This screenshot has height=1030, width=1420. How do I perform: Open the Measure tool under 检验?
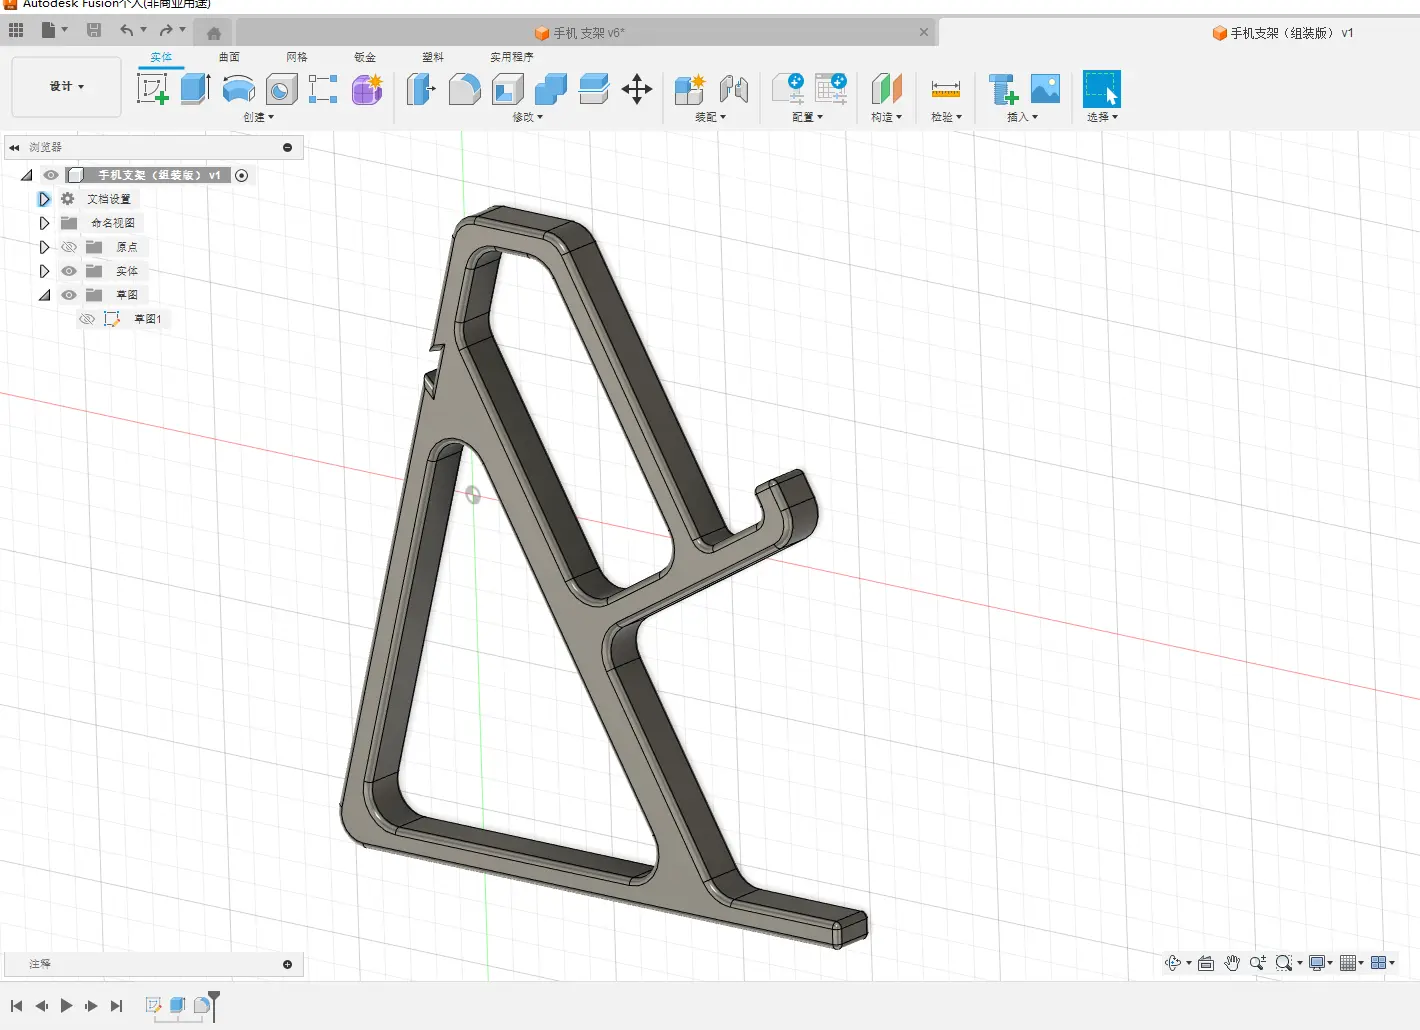(945, 89)
